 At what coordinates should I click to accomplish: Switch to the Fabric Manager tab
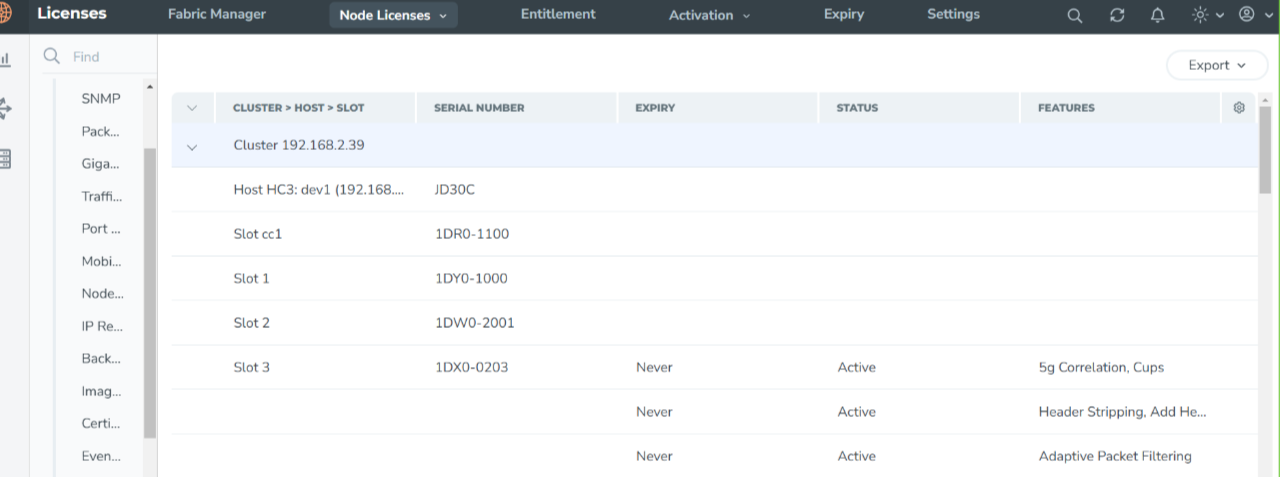217,14
